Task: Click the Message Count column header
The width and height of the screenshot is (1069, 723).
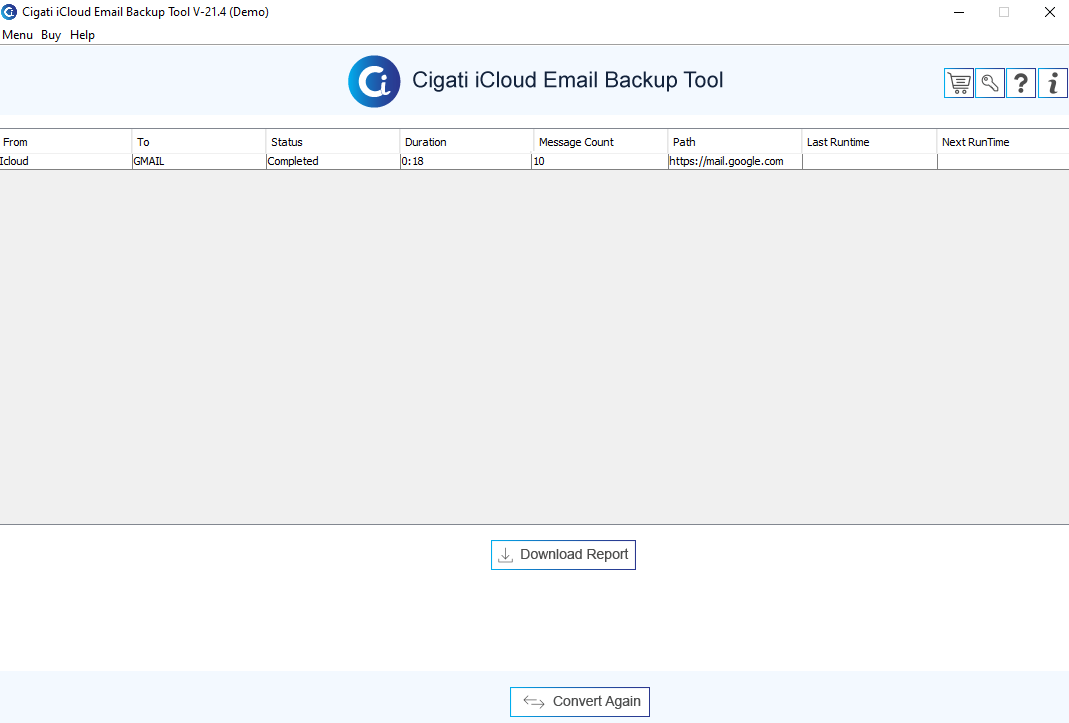Action: [601, 142]
